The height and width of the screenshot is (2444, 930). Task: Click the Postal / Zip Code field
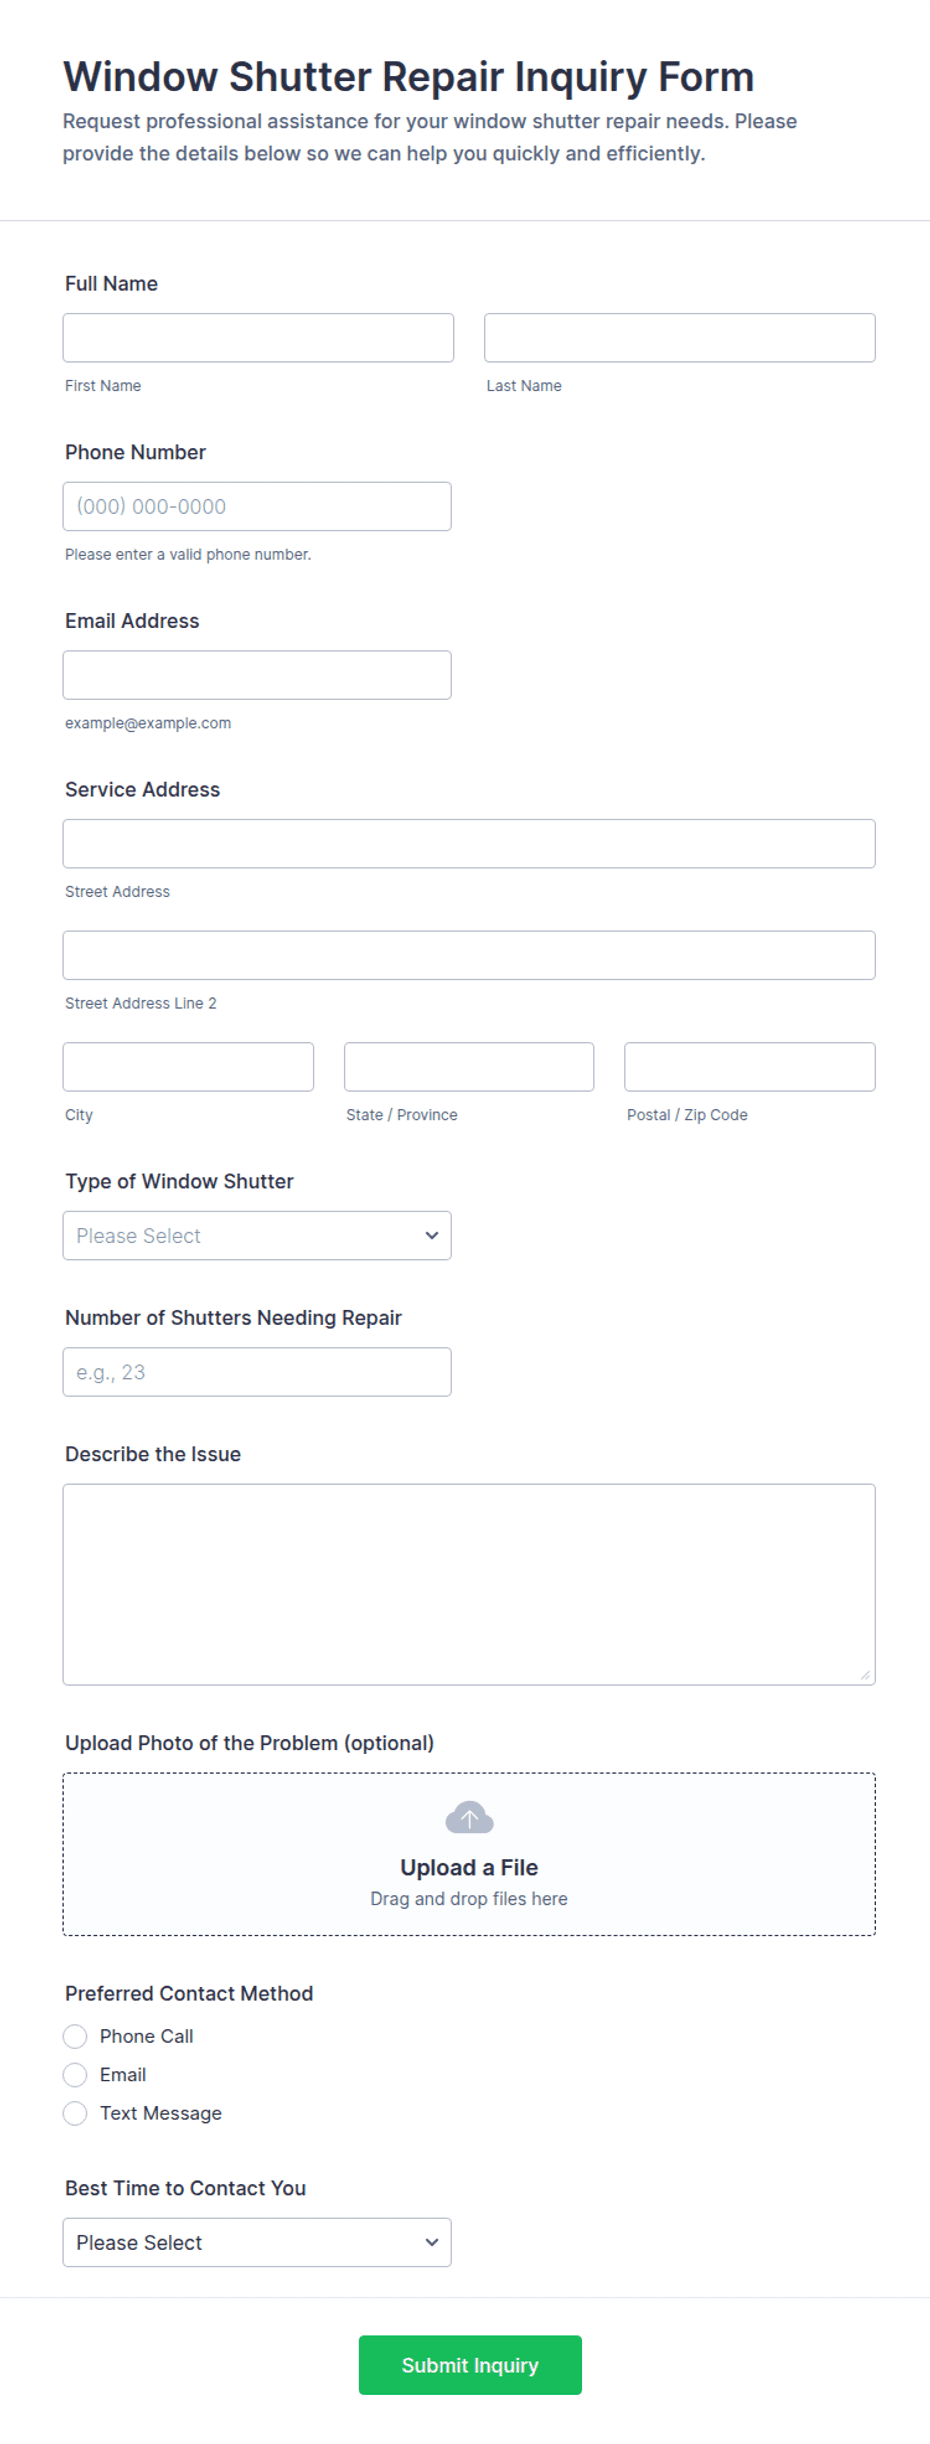click(x=750, y=1067)
